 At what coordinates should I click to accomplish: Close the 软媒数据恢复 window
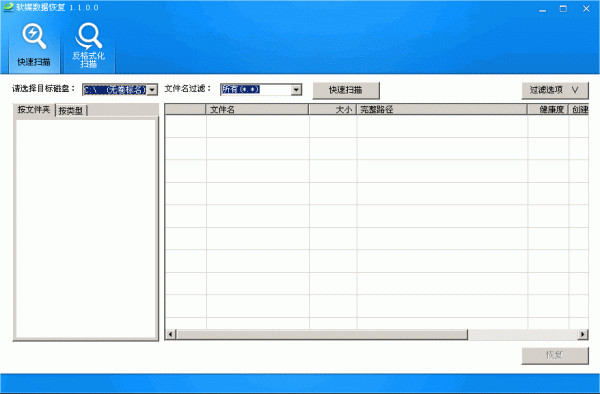[586, 8]
